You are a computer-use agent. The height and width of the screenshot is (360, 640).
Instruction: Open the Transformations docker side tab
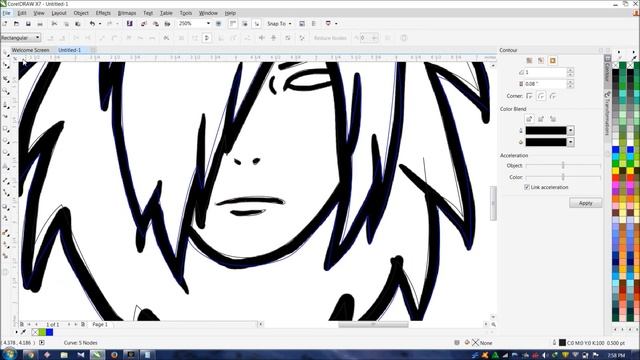pos(607,113)
